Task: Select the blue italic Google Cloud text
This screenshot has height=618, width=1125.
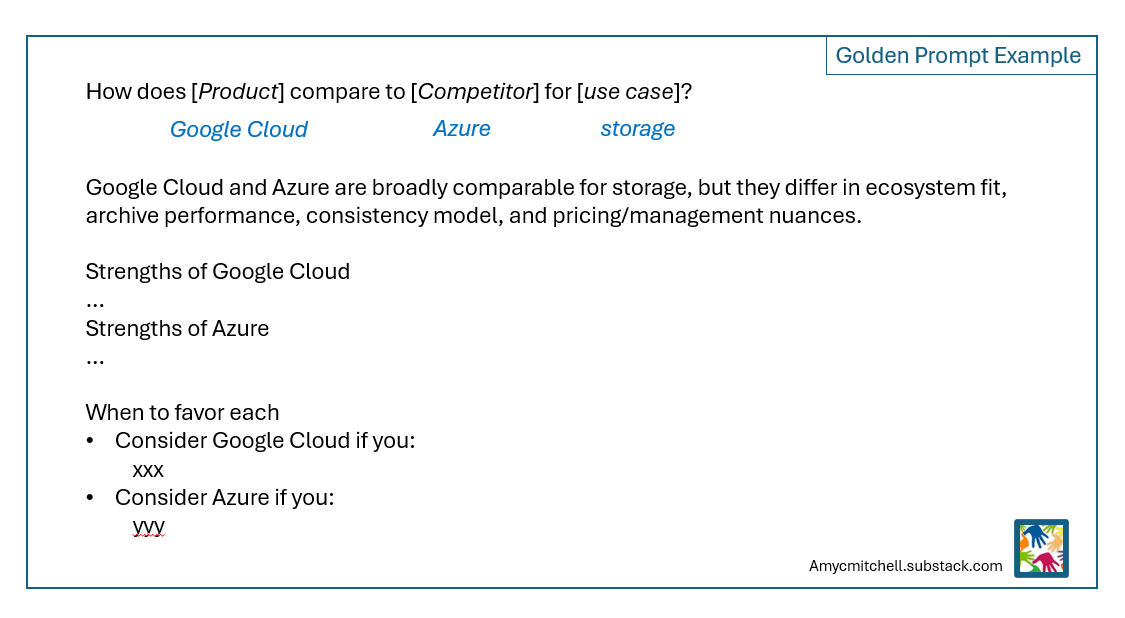Action: pyautogui.click(x=238, y=130)
